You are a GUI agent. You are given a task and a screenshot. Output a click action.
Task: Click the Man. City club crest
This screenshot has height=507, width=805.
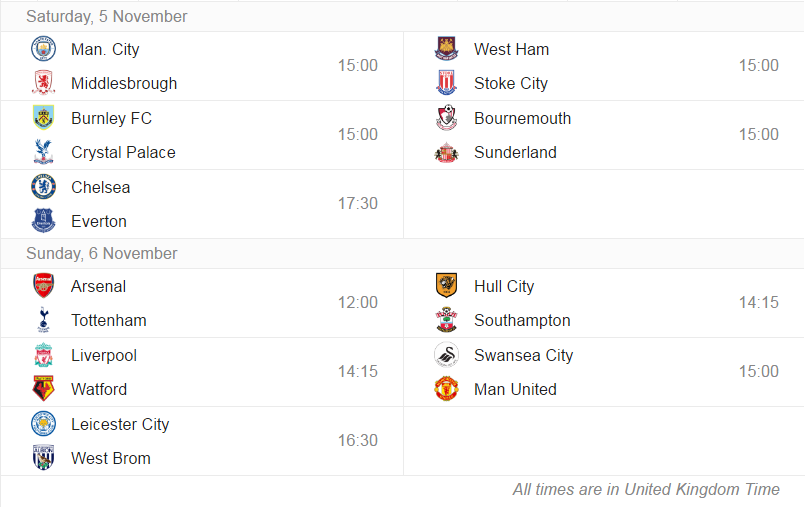[x=44, y=49]
